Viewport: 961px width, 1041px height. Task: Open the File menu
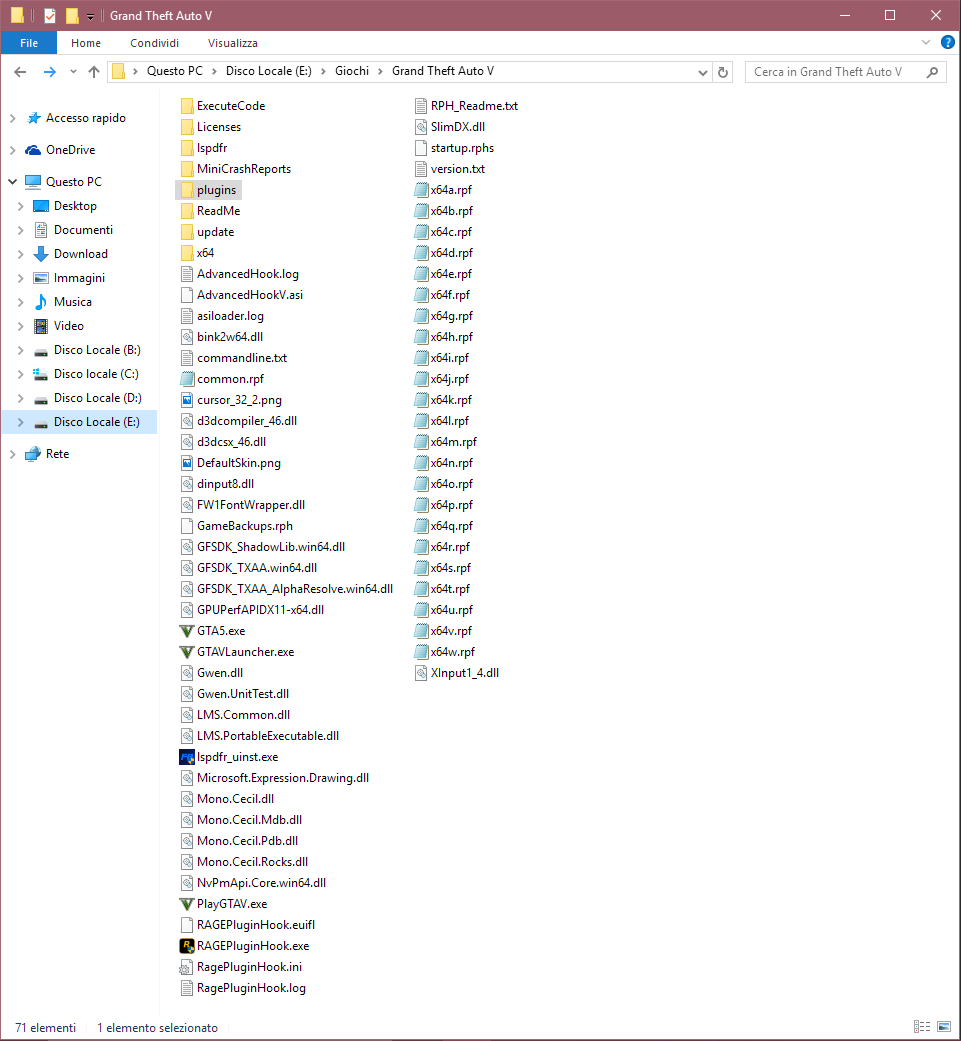coord(29,43)
